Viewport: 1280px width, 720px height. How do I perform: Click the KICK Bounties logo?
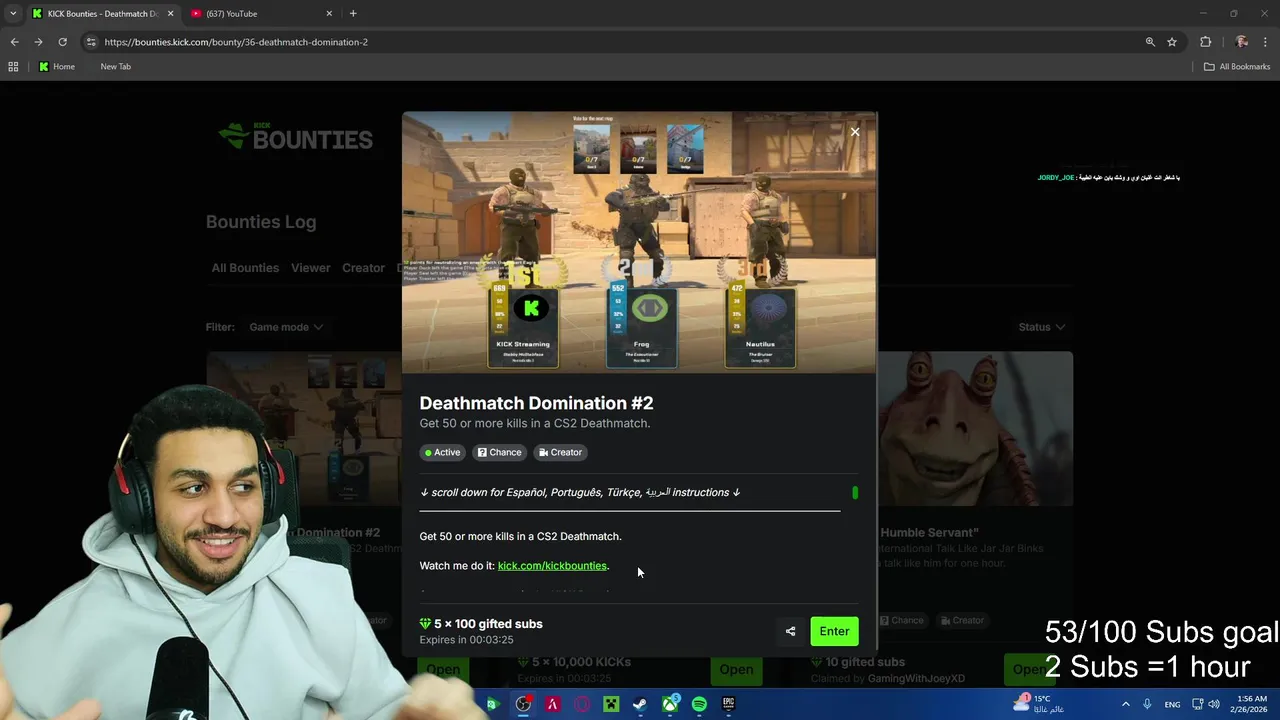tap(296, 137)
